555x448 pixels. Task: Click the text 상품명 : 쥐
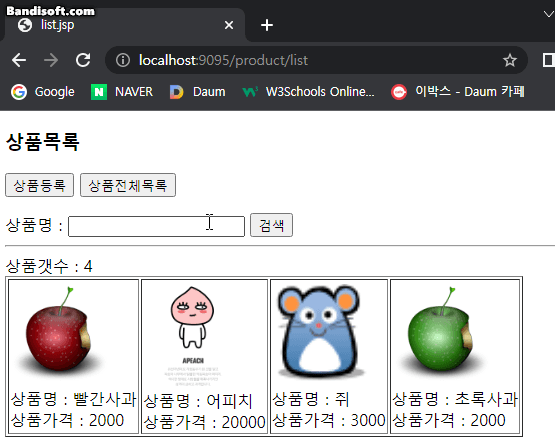point(311,399)
